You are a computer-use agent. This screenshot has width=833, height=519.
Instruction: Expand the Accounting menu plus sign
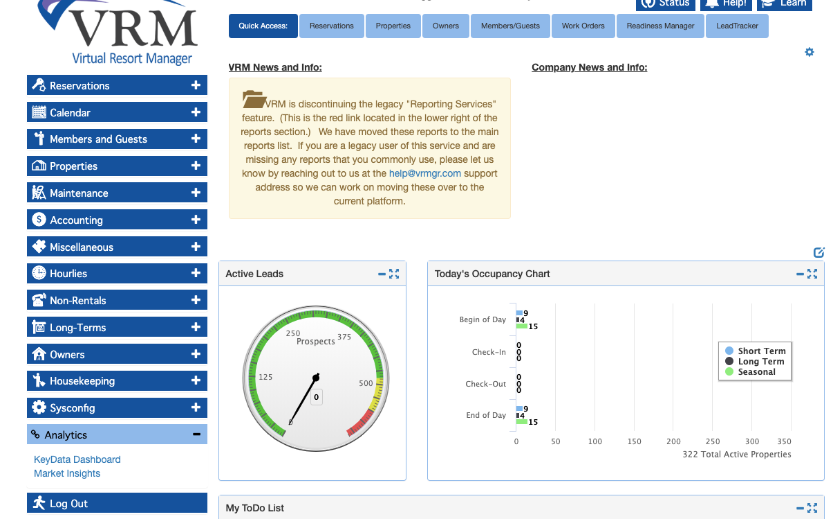(196, 219)
